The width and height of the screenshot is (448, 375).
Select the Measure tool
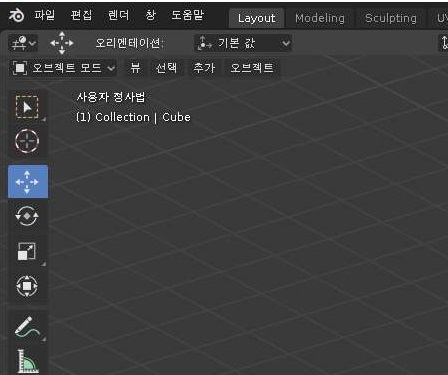pos(27,361)
